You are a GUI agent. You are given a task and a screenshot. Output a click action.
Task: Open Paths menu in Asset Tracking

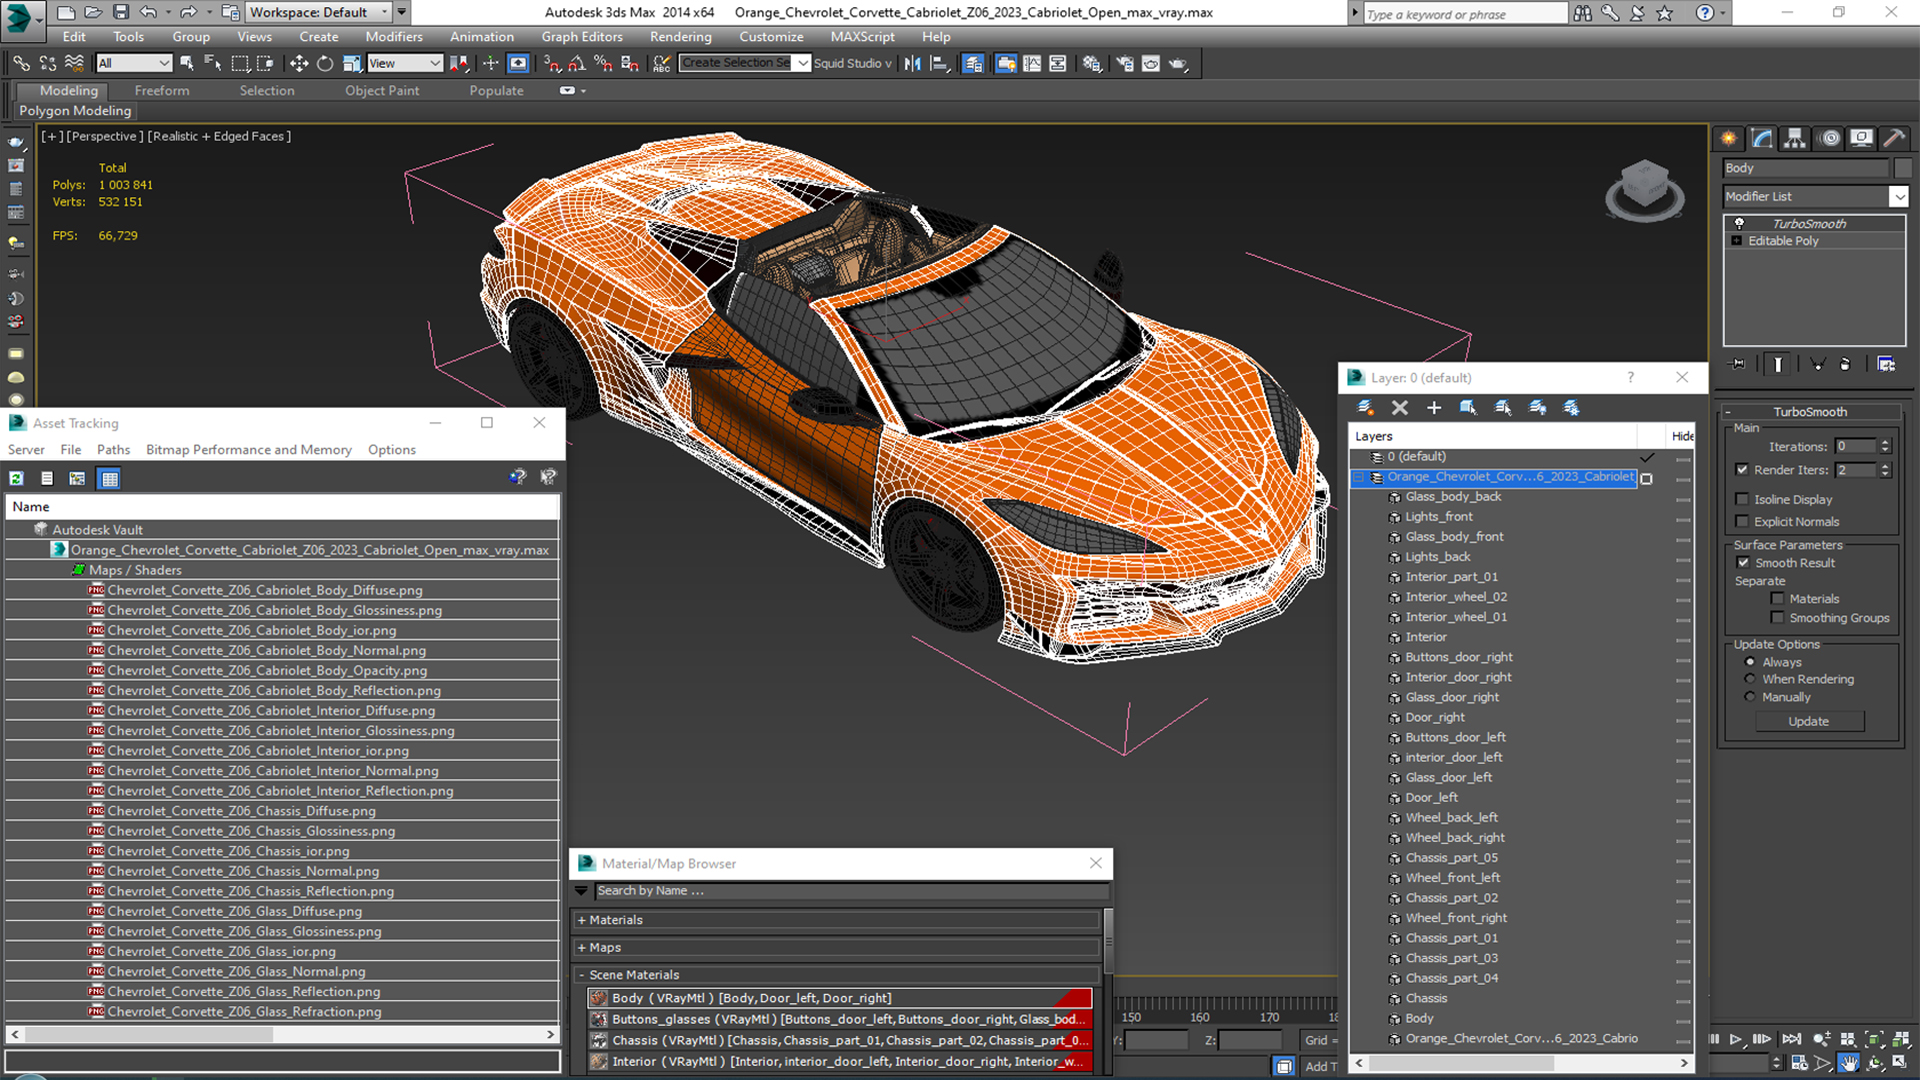pos(113,450)
